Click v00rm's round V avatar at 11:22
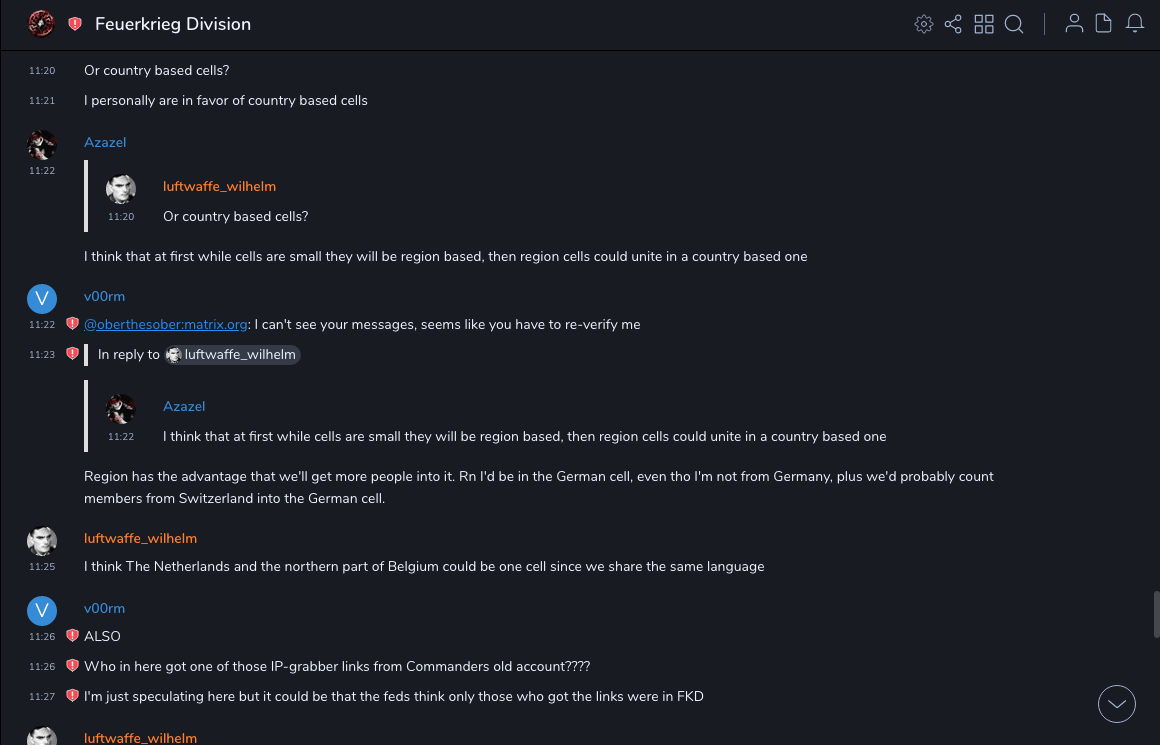The image size is (1160, 745). tap(41, 299)
